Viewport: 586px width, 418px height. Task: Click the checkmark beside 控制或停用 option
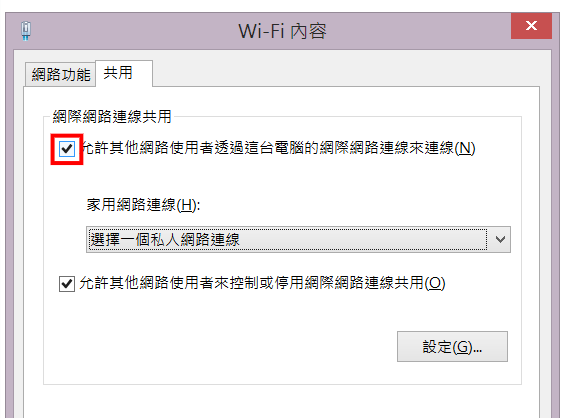coord(67,284)
